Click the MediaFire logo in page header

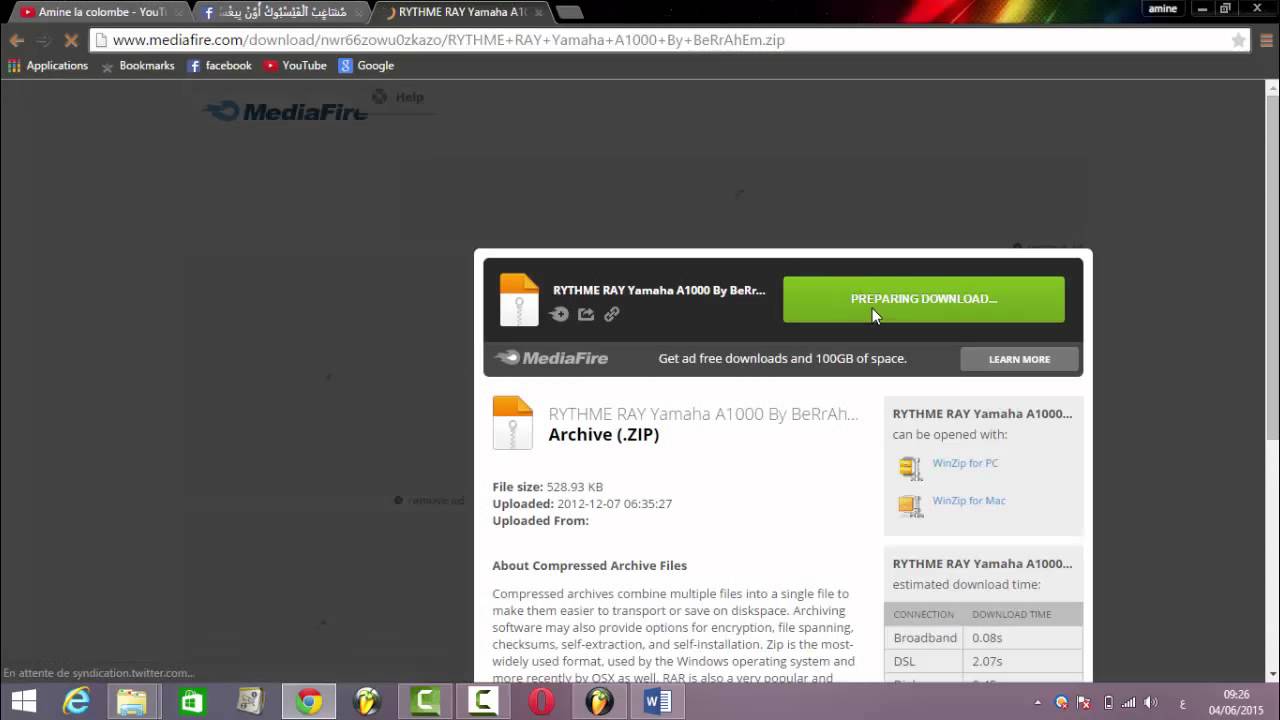pos(286,111)
